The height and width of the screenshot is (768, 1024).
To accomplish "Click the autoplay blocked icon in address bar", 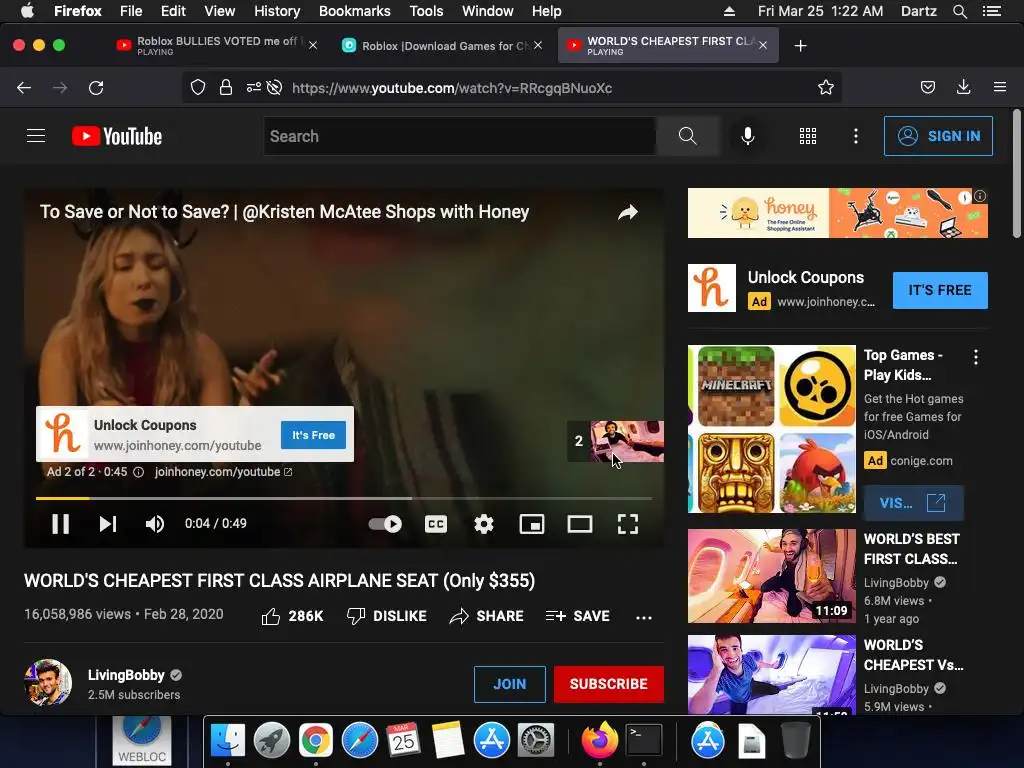I will (275, 88).
